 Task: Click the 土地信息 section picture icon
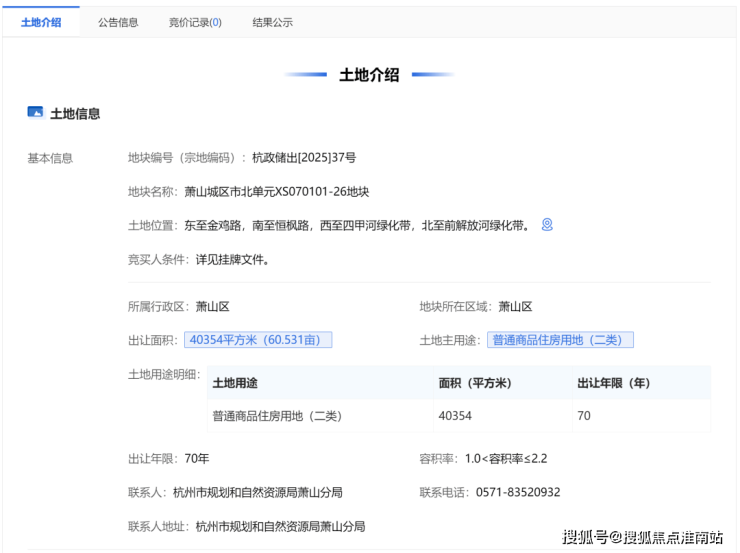coord(35,113)
